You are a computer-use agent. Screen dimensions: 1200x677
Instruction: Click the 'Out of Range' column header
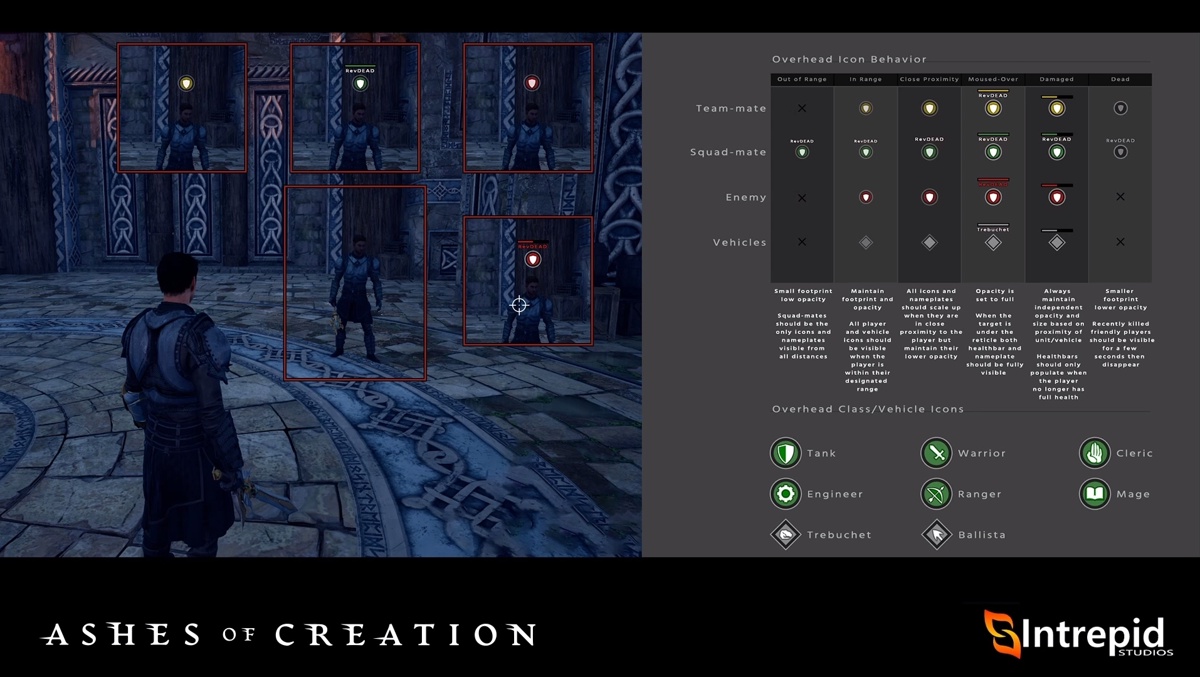(x=802, y=79)
